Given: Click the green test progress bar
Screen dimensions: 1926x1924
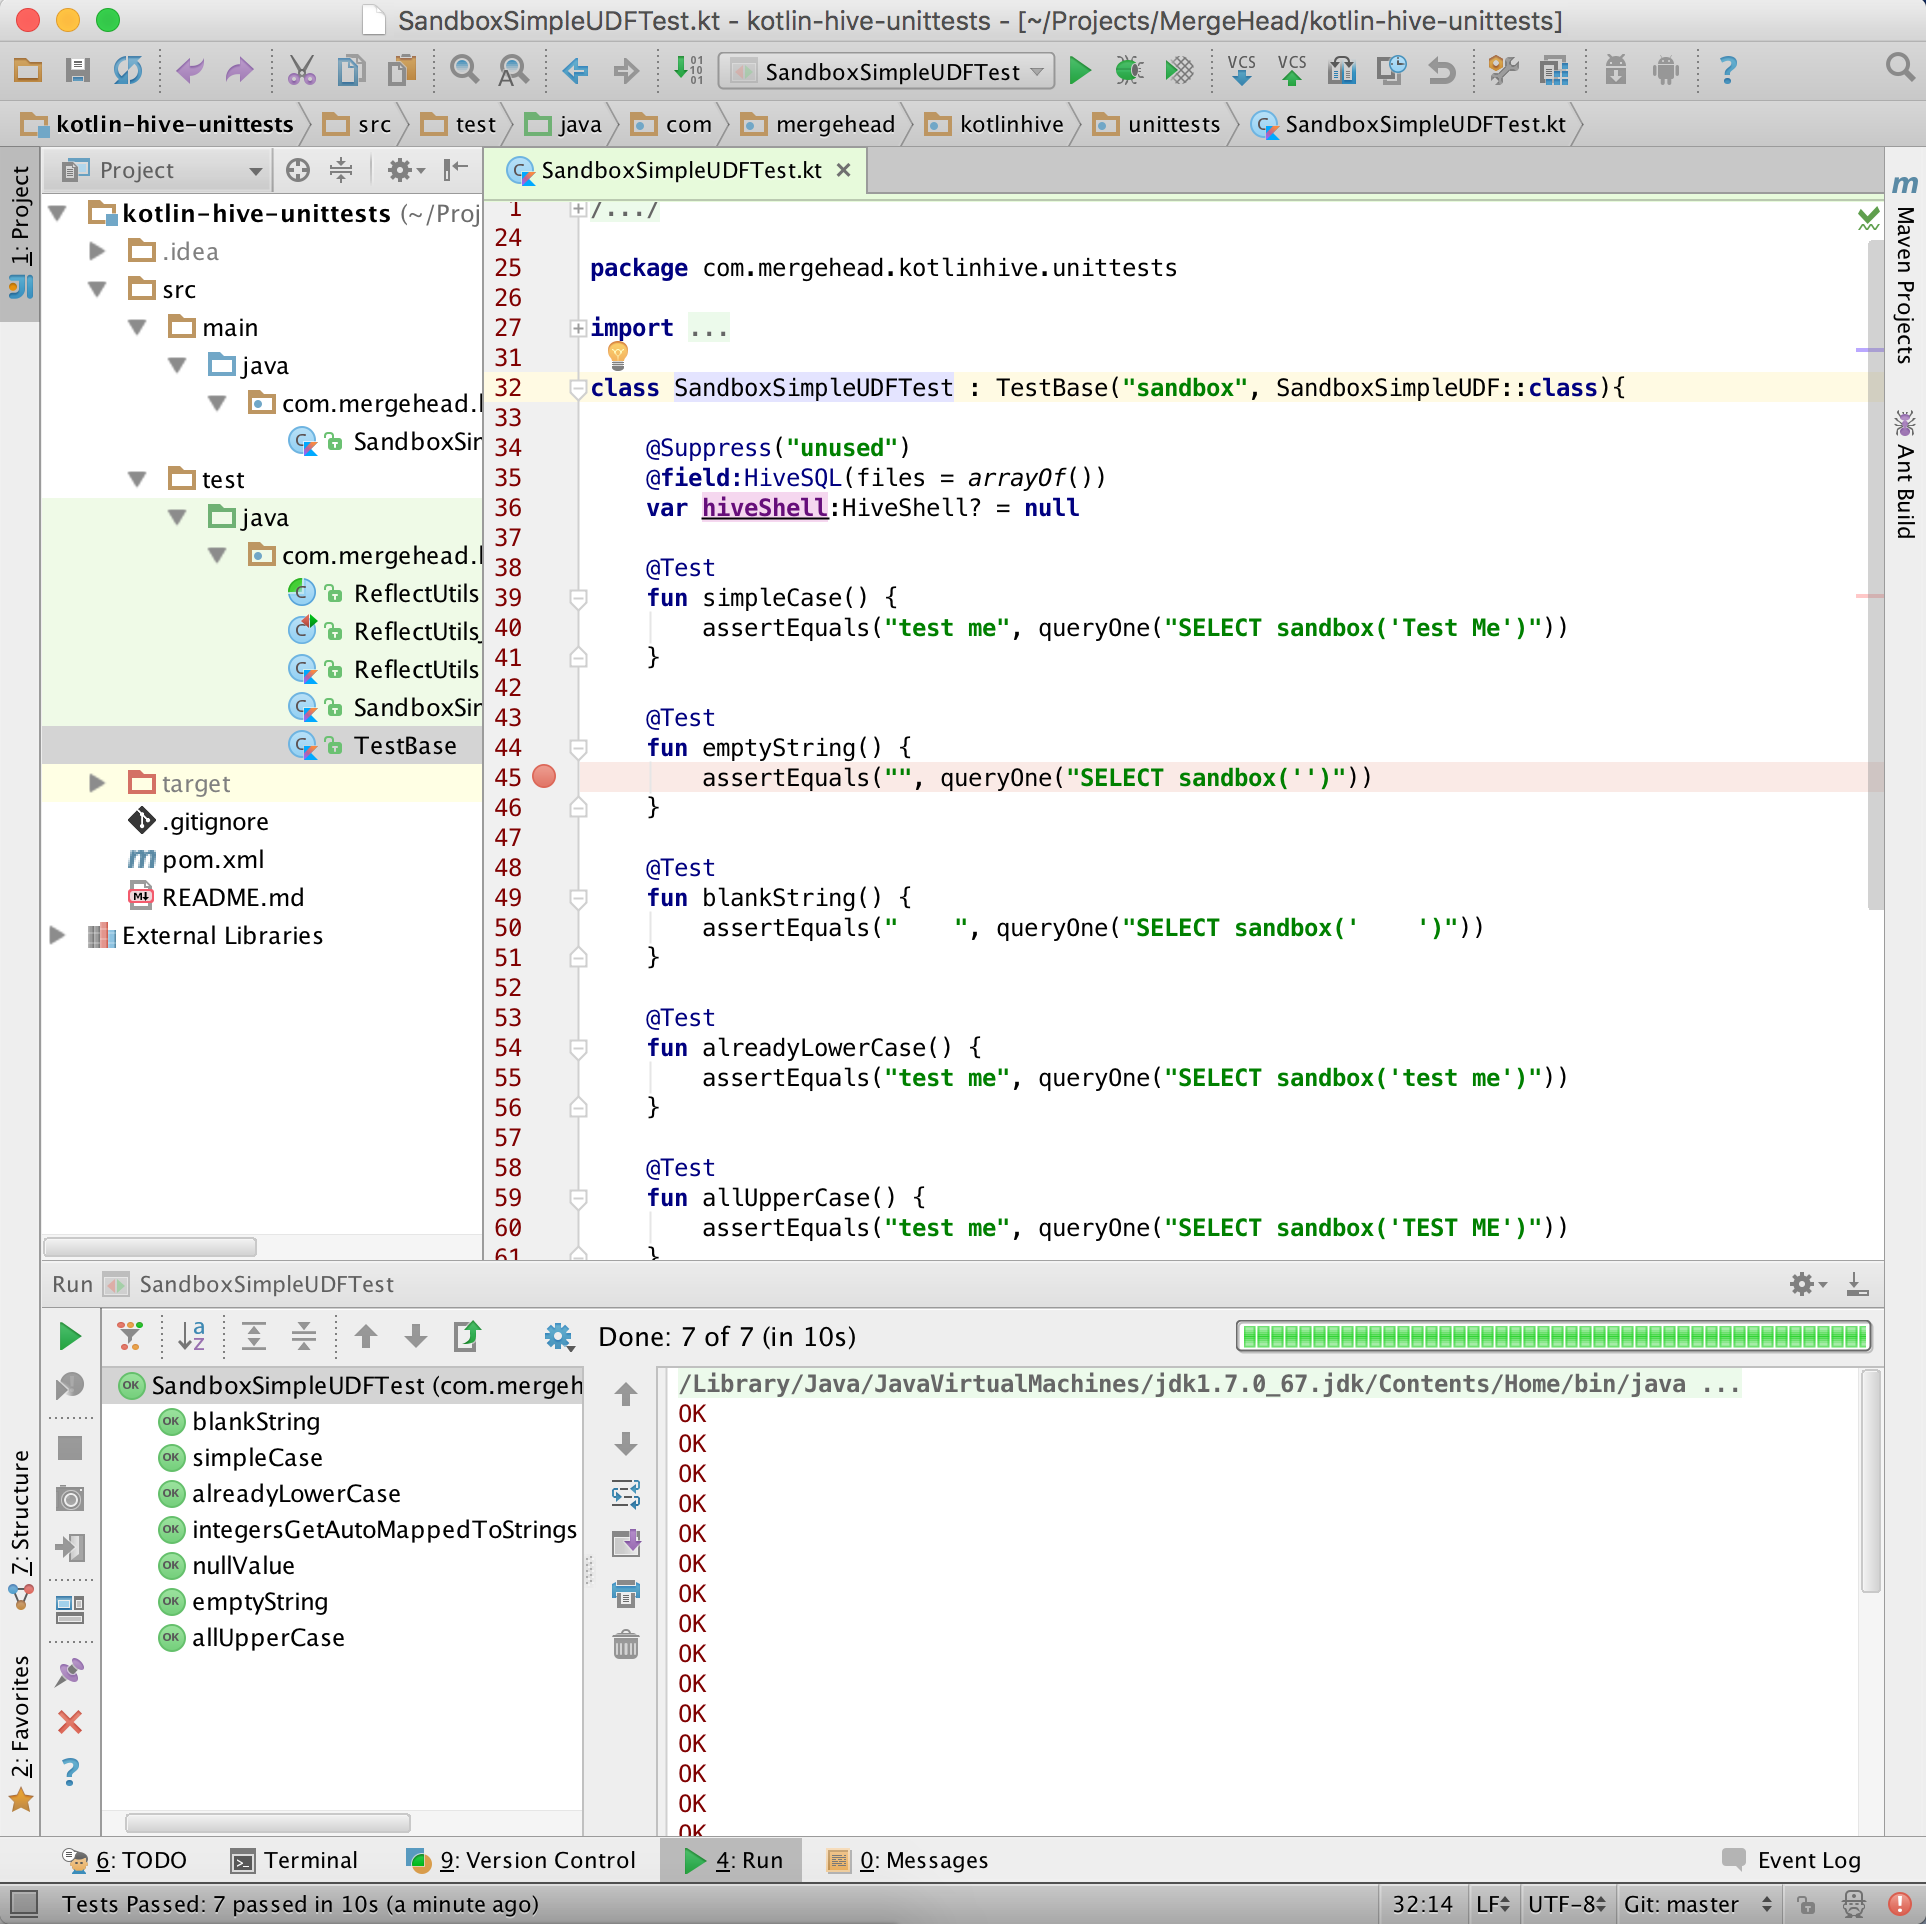Looking at the screenshot, I should click(x=1553, y=1337).
